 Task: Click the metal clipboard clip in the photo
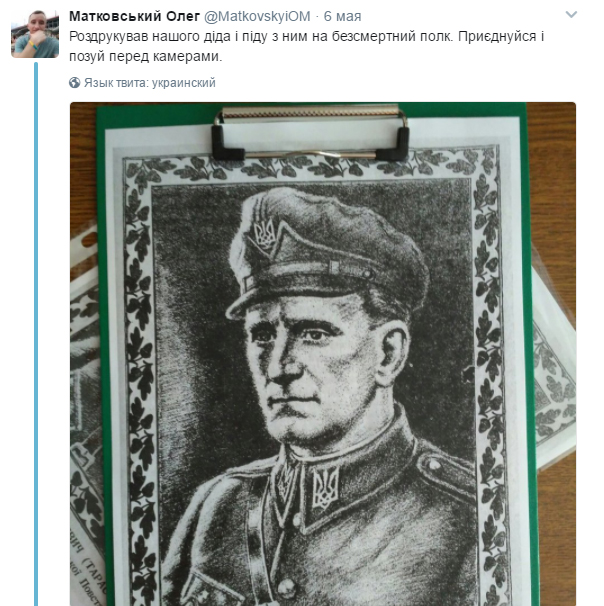[310, 132]
